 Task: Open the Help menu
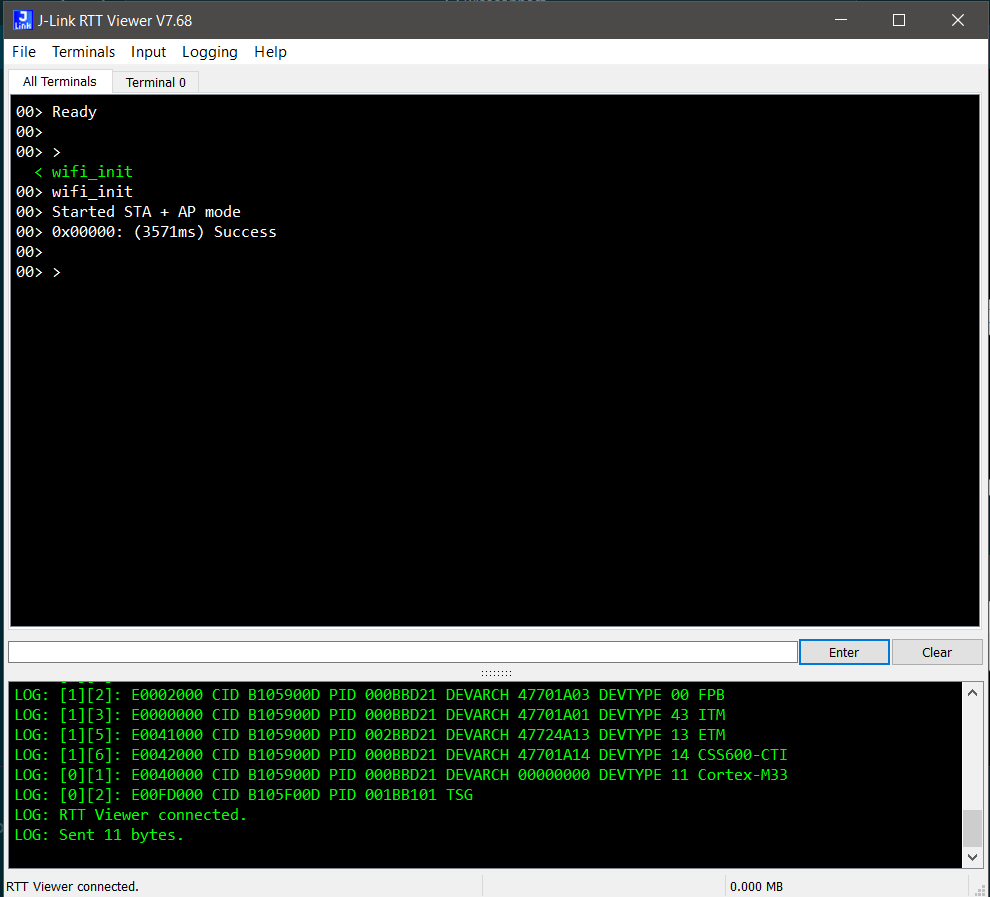(270, 52)
